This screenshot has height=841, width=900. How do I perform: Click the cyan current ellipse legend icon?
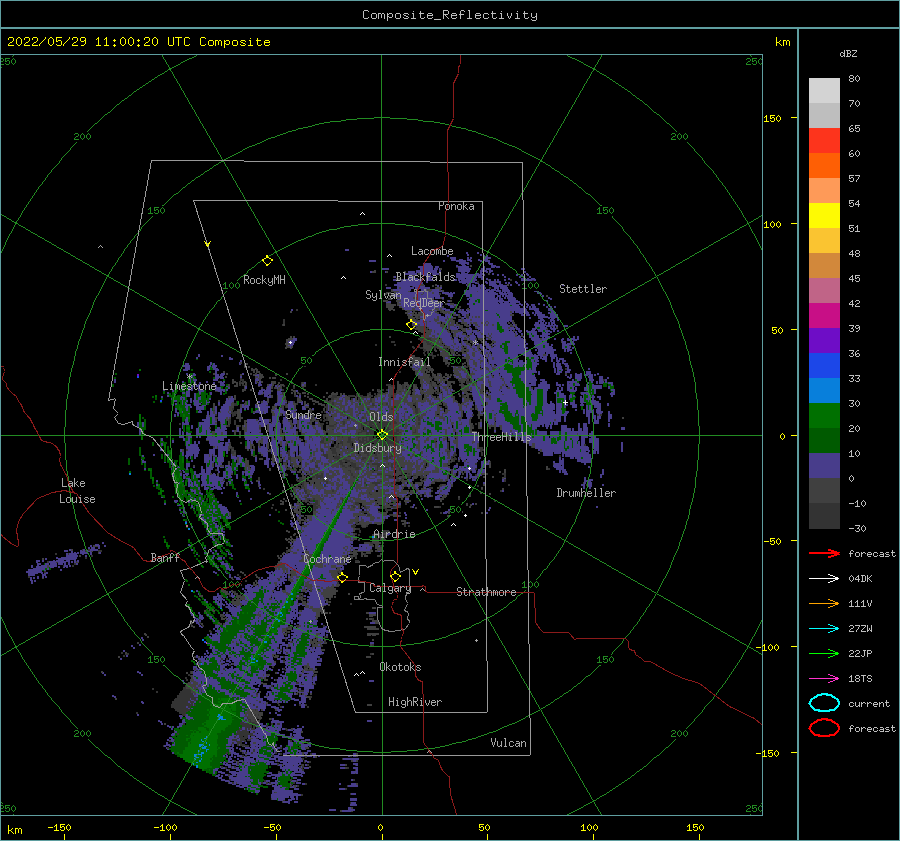point(824,703)
